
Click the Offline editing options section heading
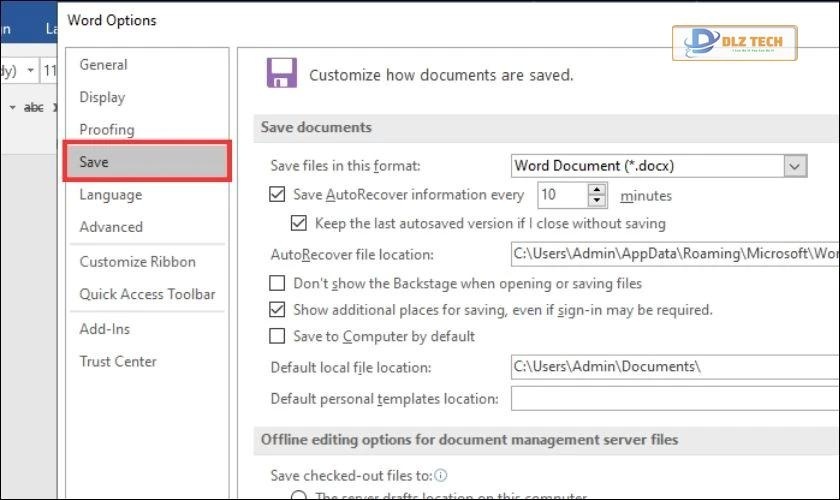(x=469, y=440)
